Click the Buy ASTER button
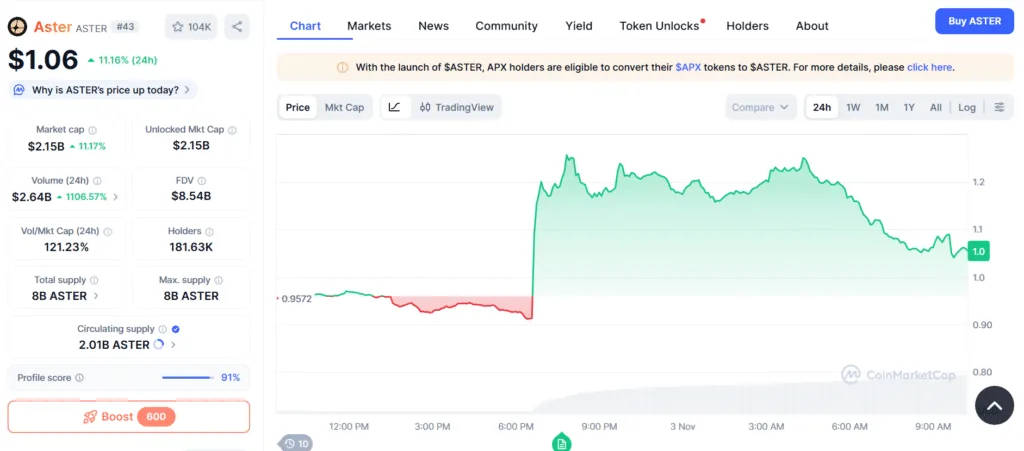This screenshot has height=451, width=1024. (974, 21)
